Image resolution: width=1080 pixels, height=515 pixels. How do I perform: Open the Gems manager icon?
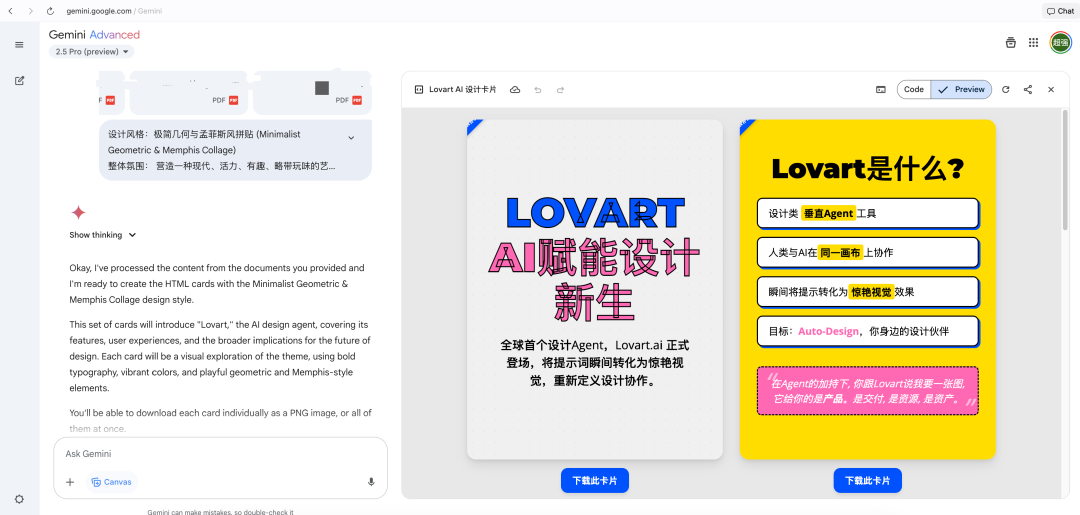[1010, 43]
